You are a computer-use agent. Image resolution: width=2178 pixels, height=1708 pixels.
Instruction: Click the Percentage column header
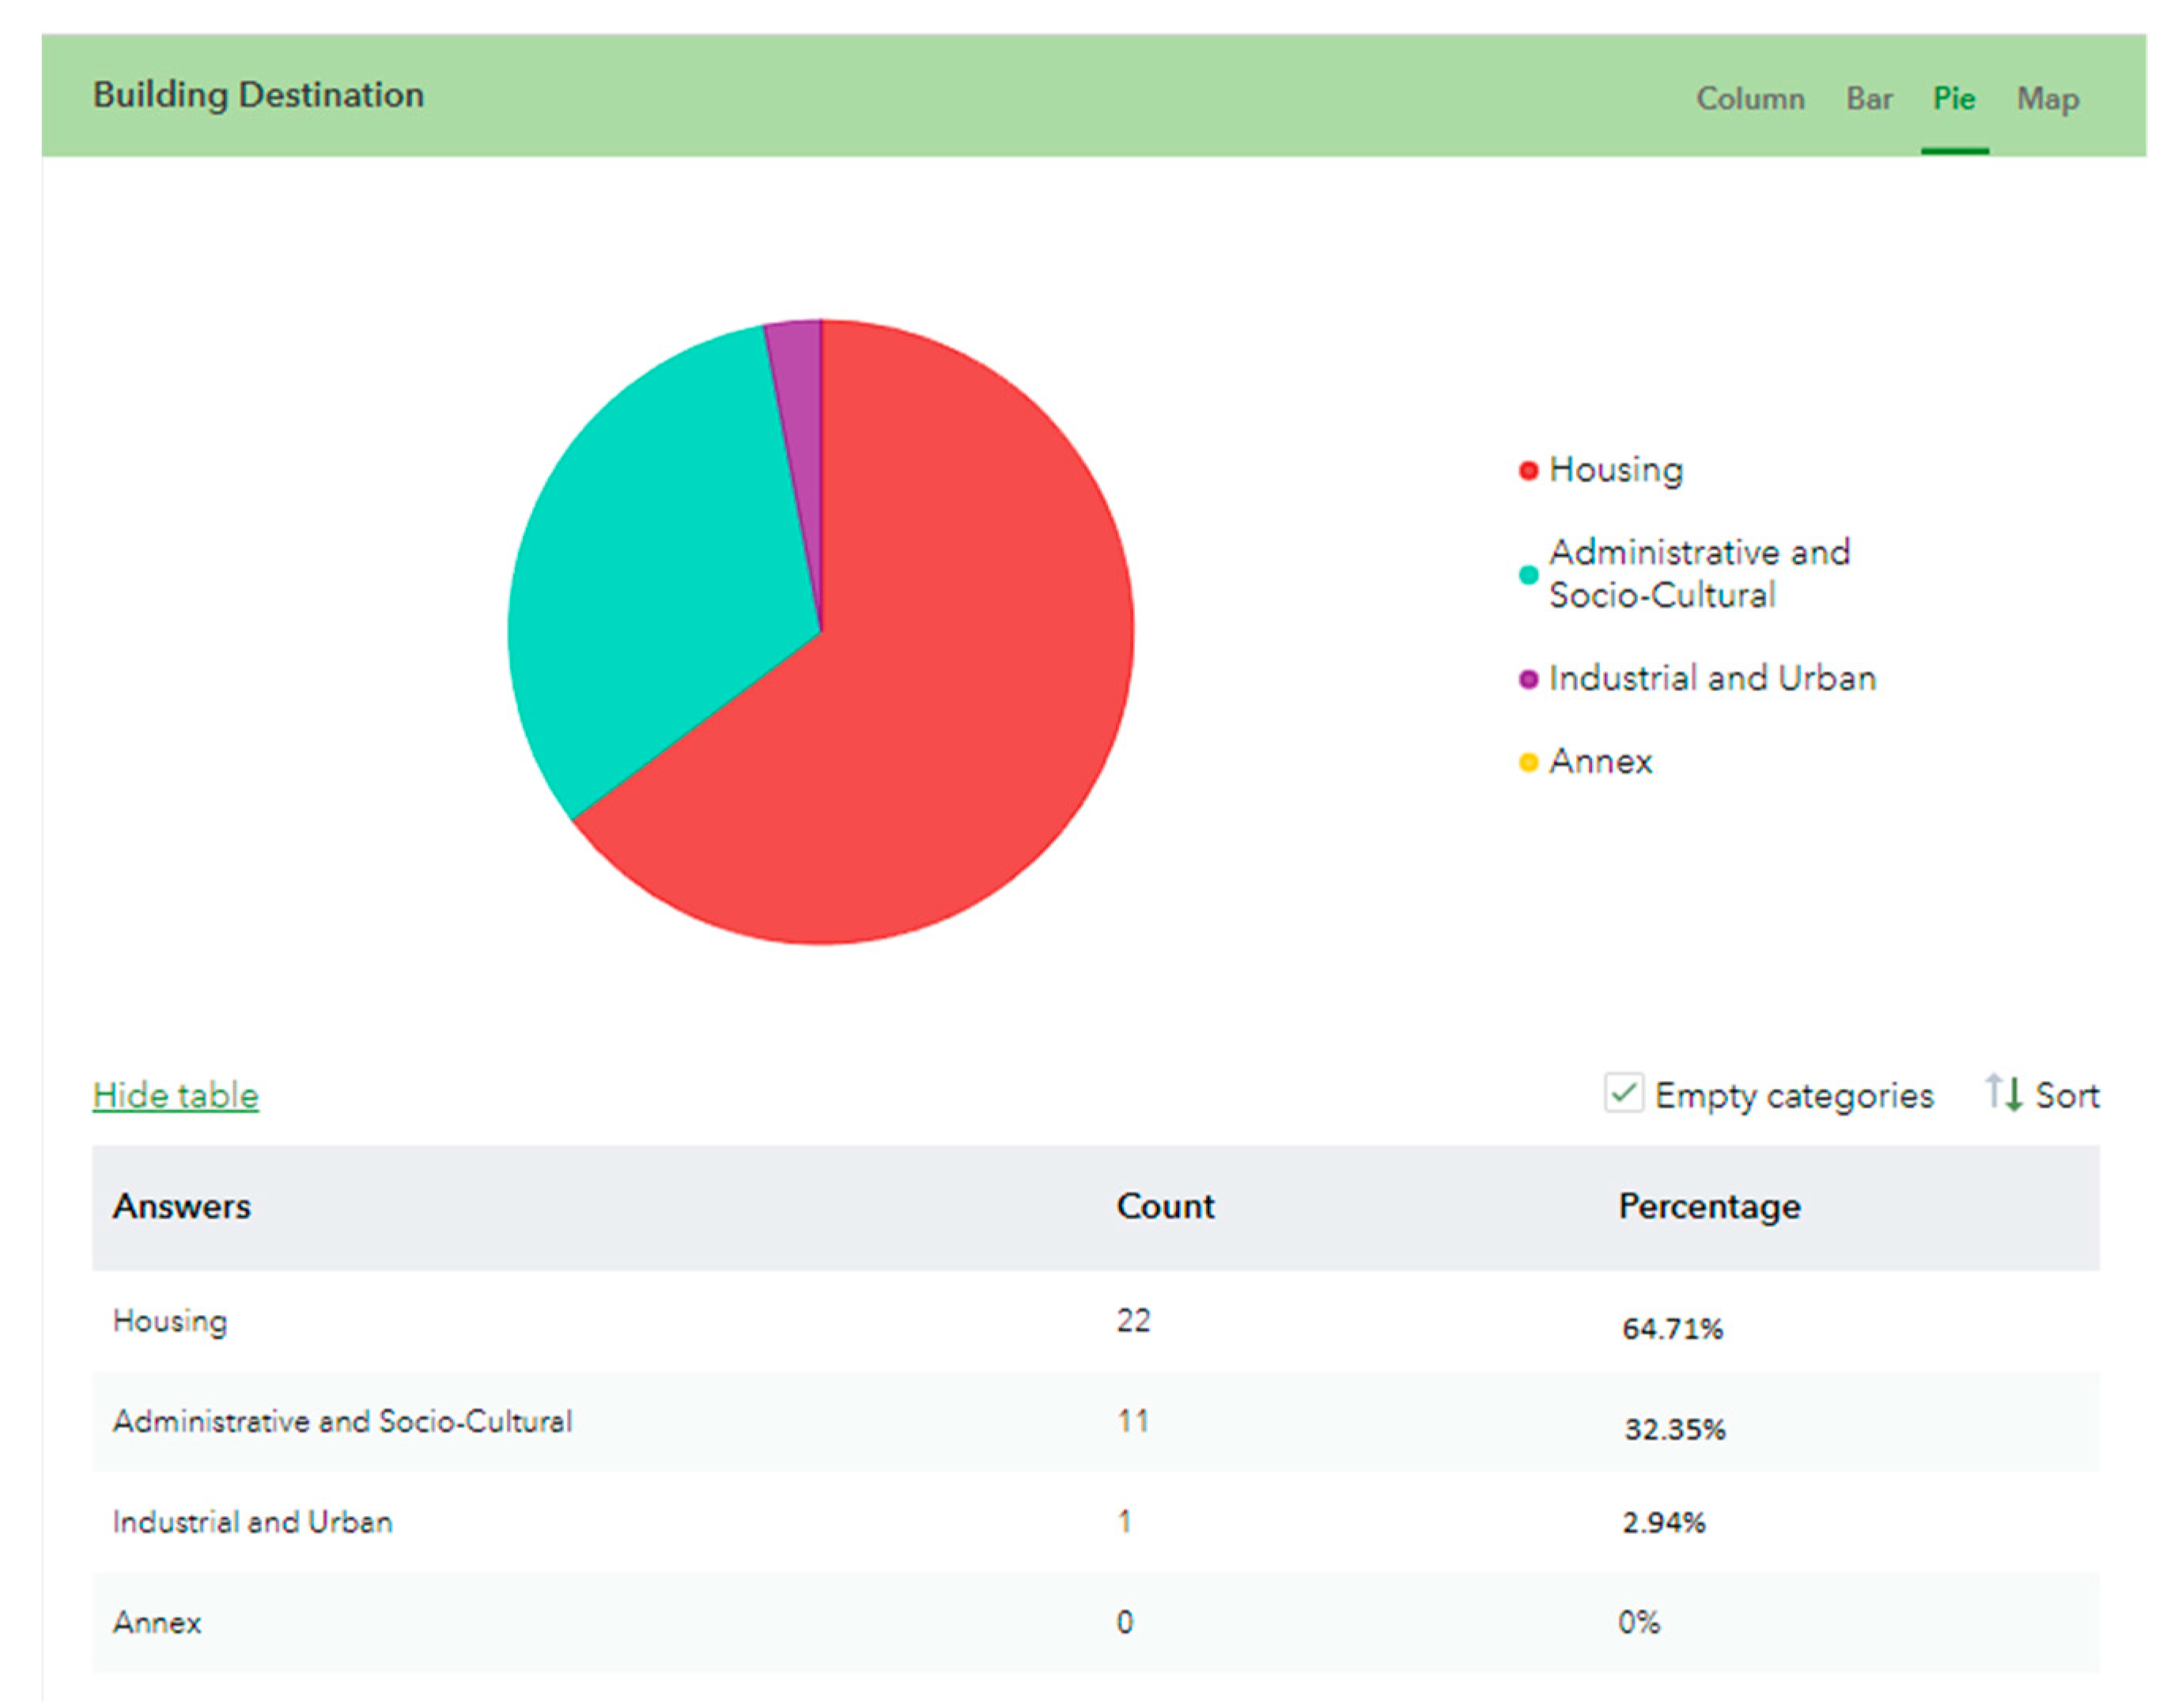click(x=1708, y=1206)
